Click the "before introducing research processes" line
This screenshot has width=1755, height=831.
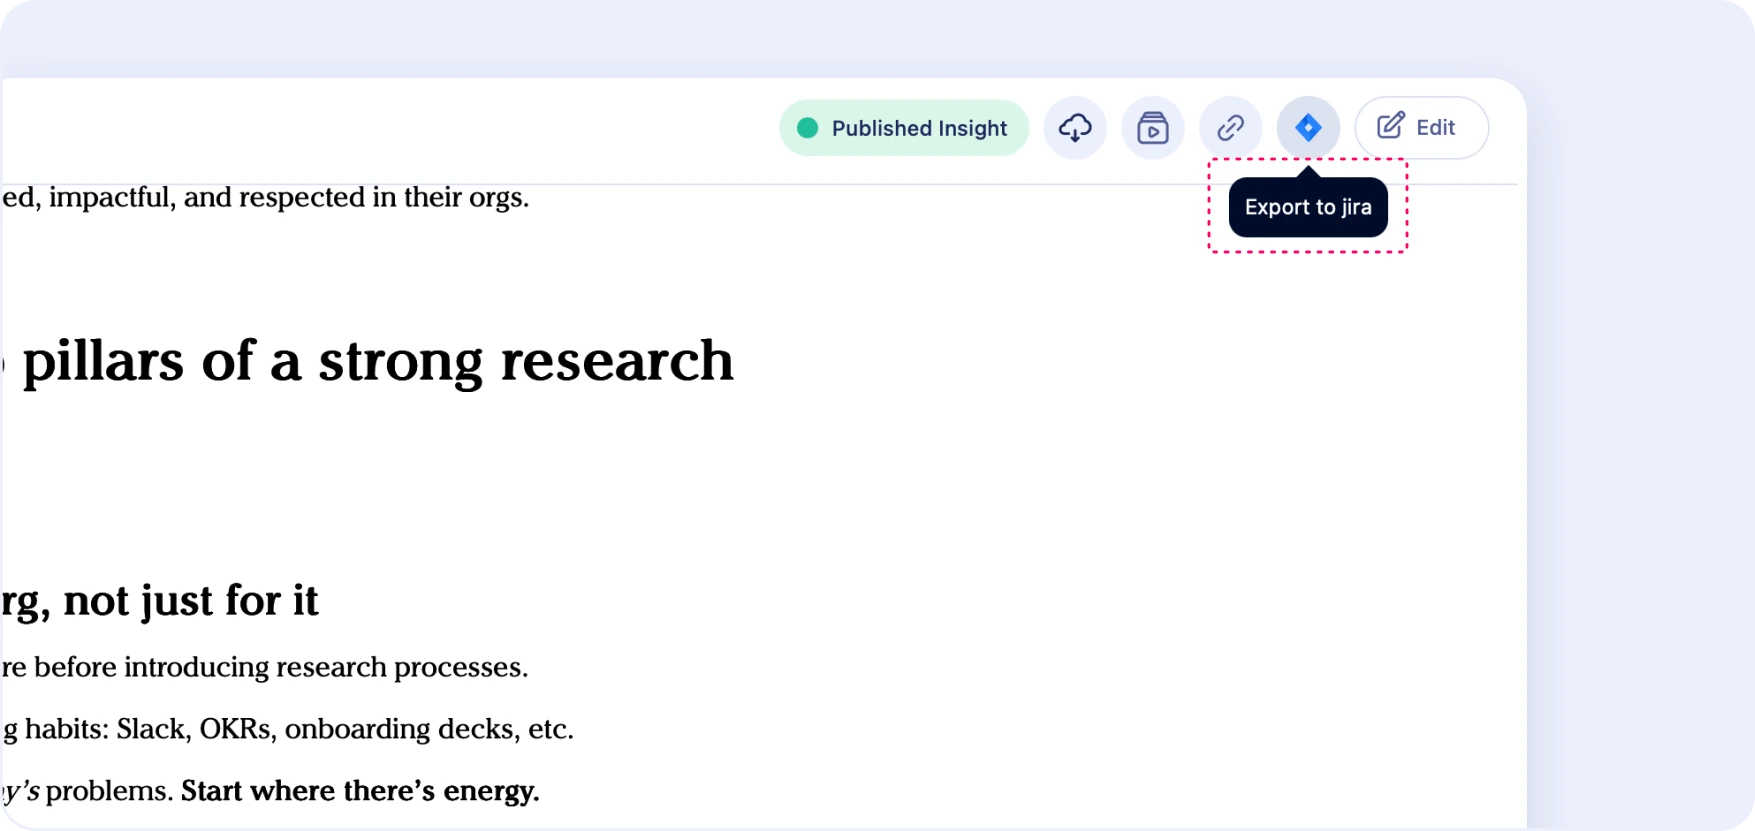click(x=265, y=667)
